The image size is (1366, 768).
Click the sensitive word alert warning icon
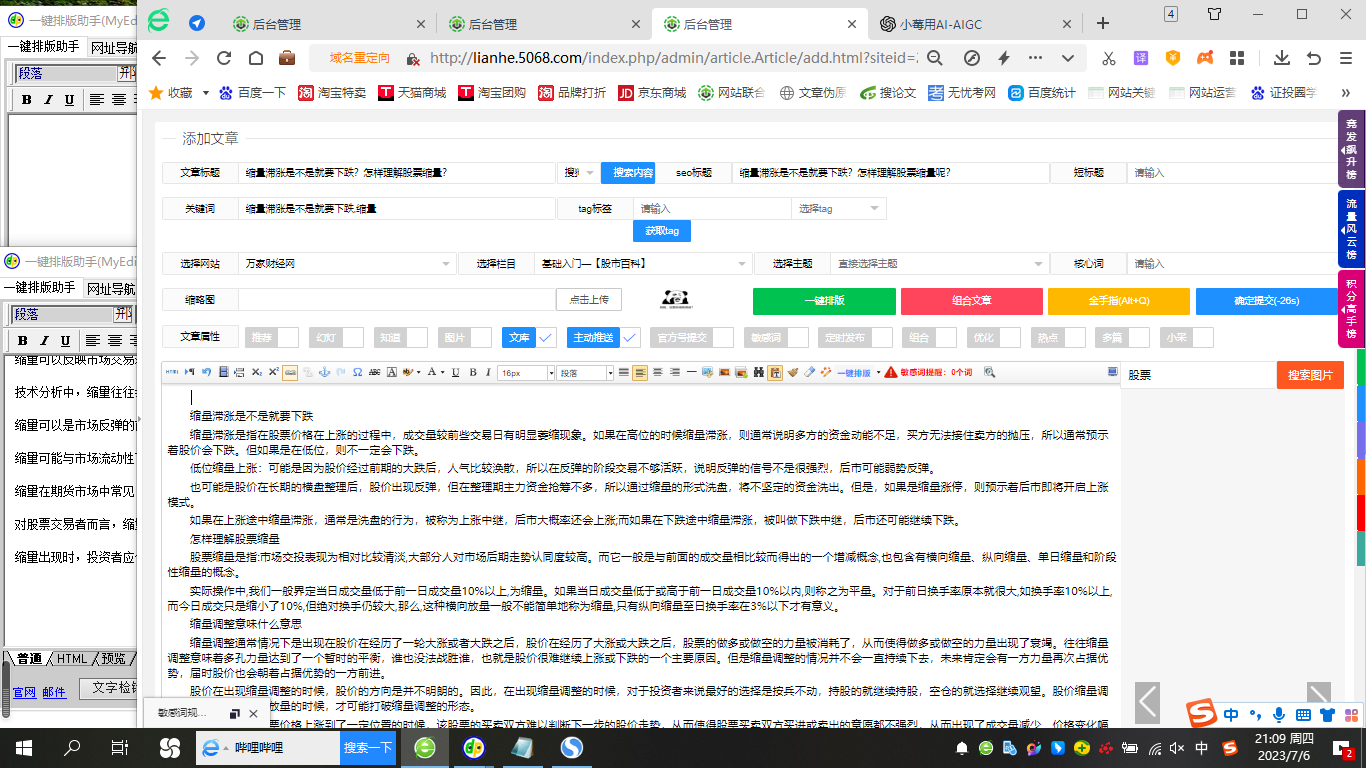click(x=890, y=372)
